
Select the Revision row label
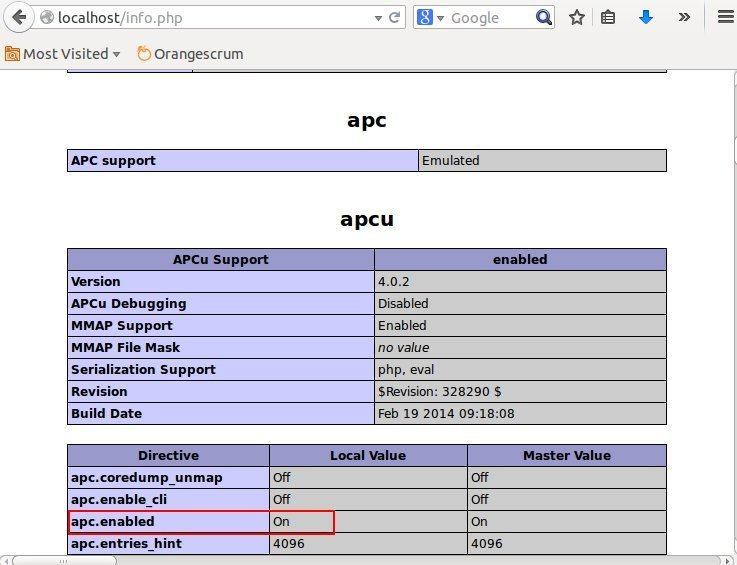(x=221, y=392)
